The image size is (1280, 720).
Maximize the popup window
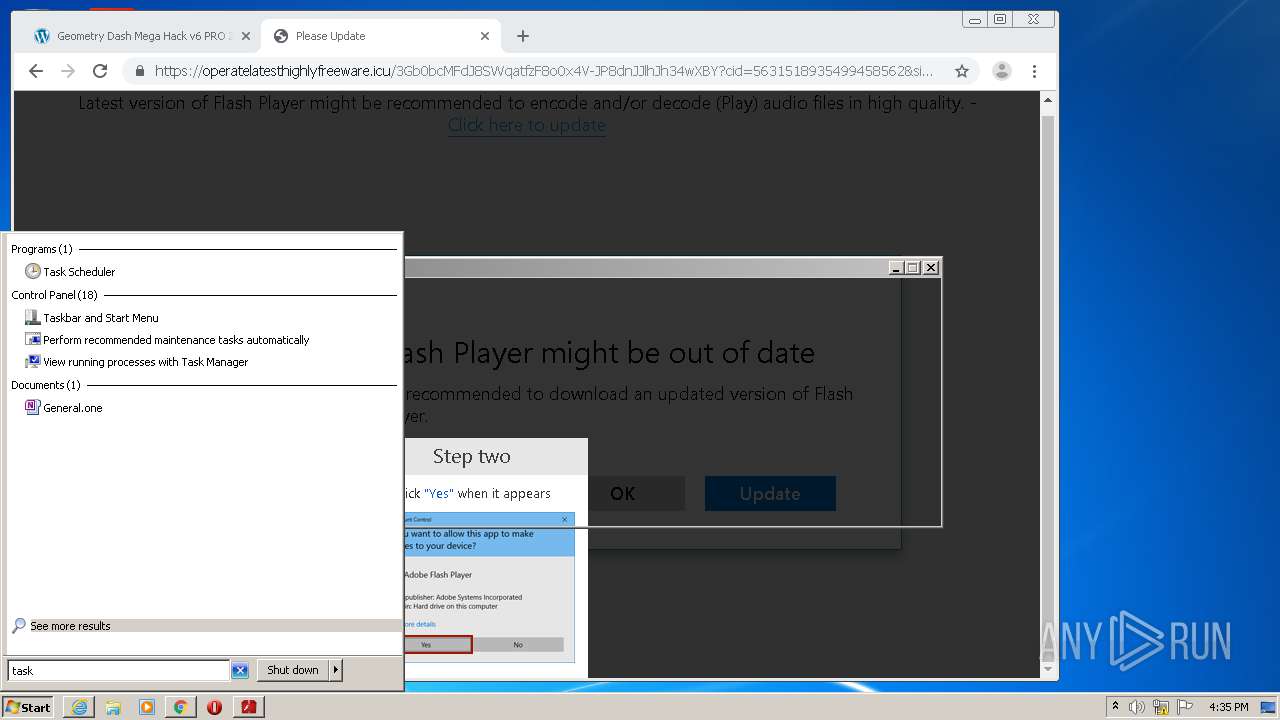point(913,267)
